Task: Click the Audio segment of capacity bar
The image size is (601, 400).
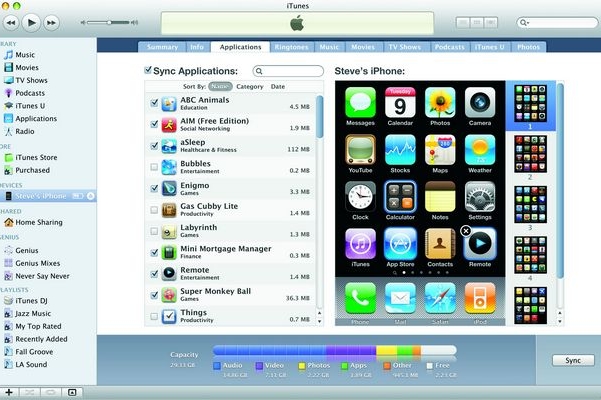Action: coord(270,350)
